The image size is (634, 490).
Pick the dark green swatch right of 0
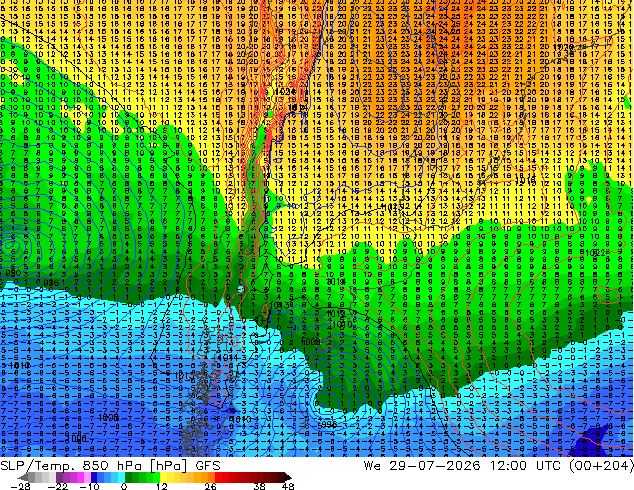[x=129, y=477]
